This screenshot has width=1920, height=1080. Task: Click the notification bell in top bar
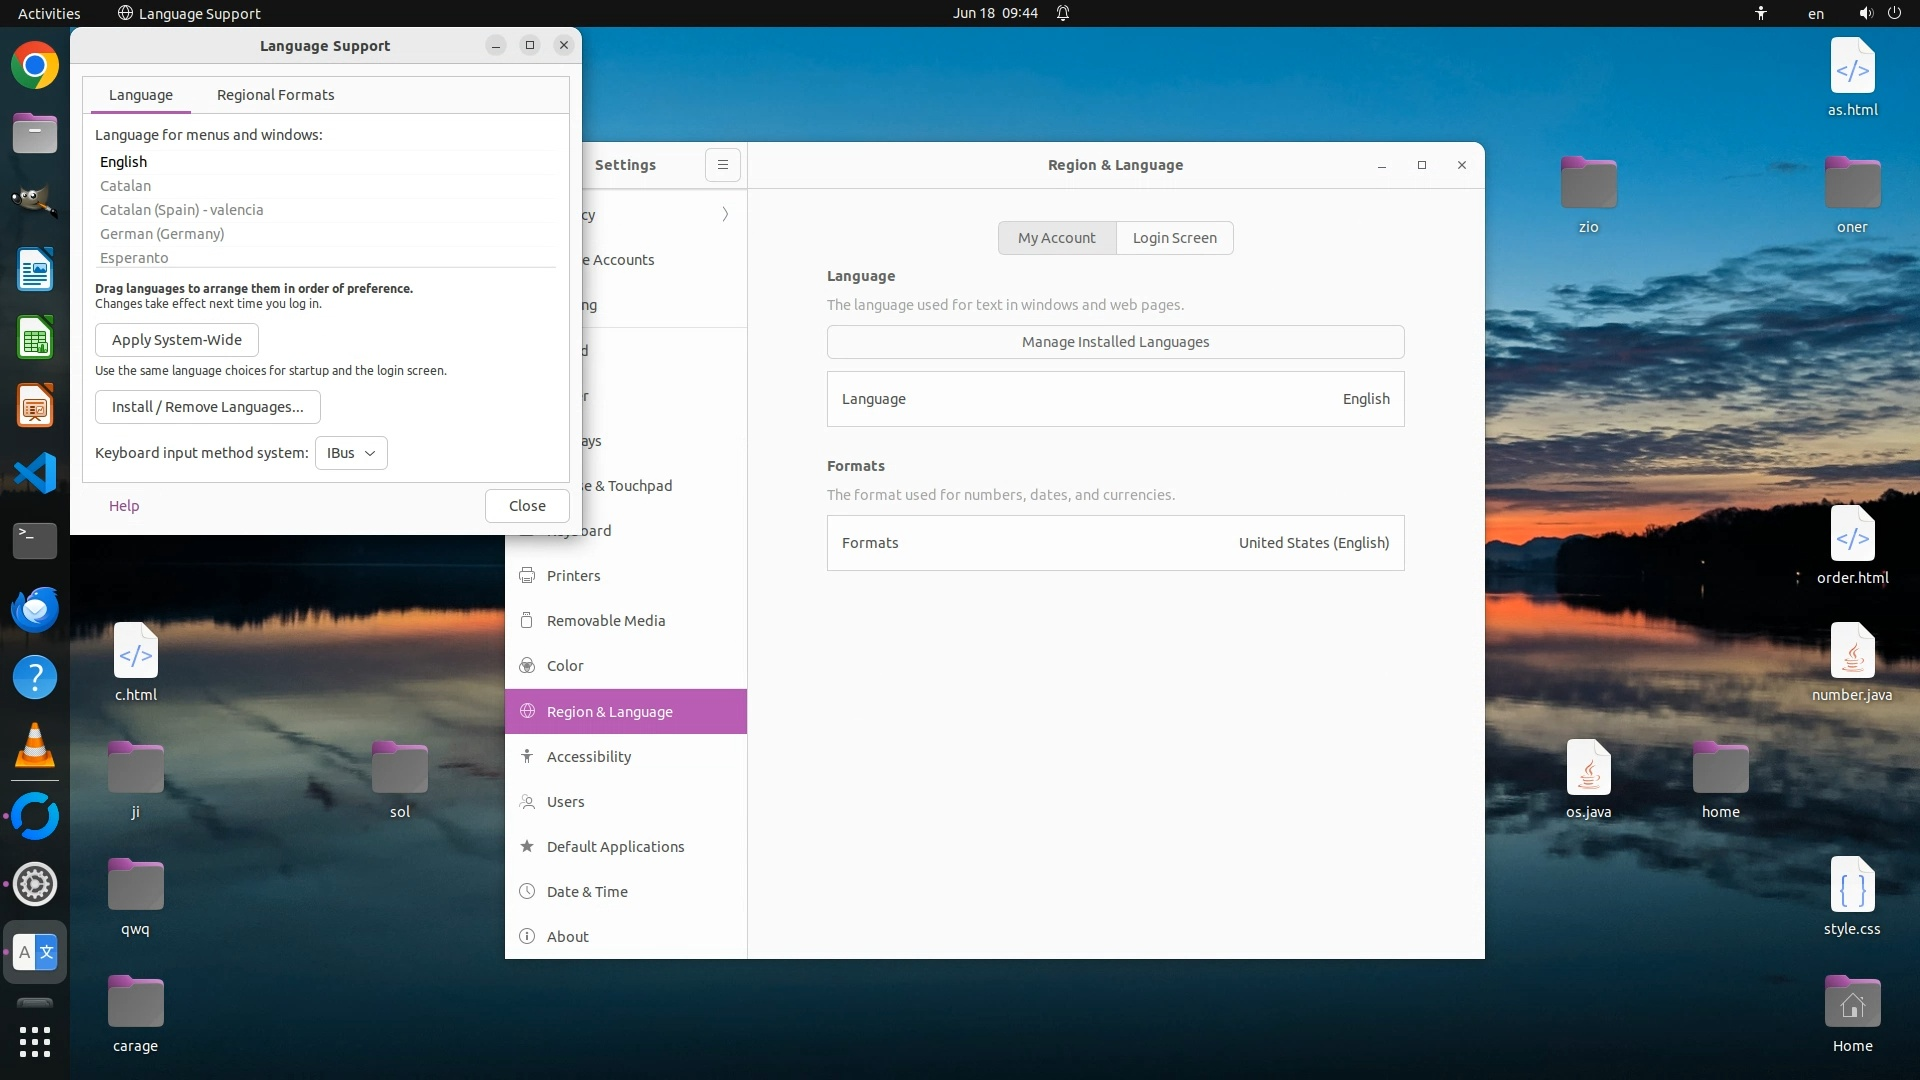click(x=1063, y=13)
